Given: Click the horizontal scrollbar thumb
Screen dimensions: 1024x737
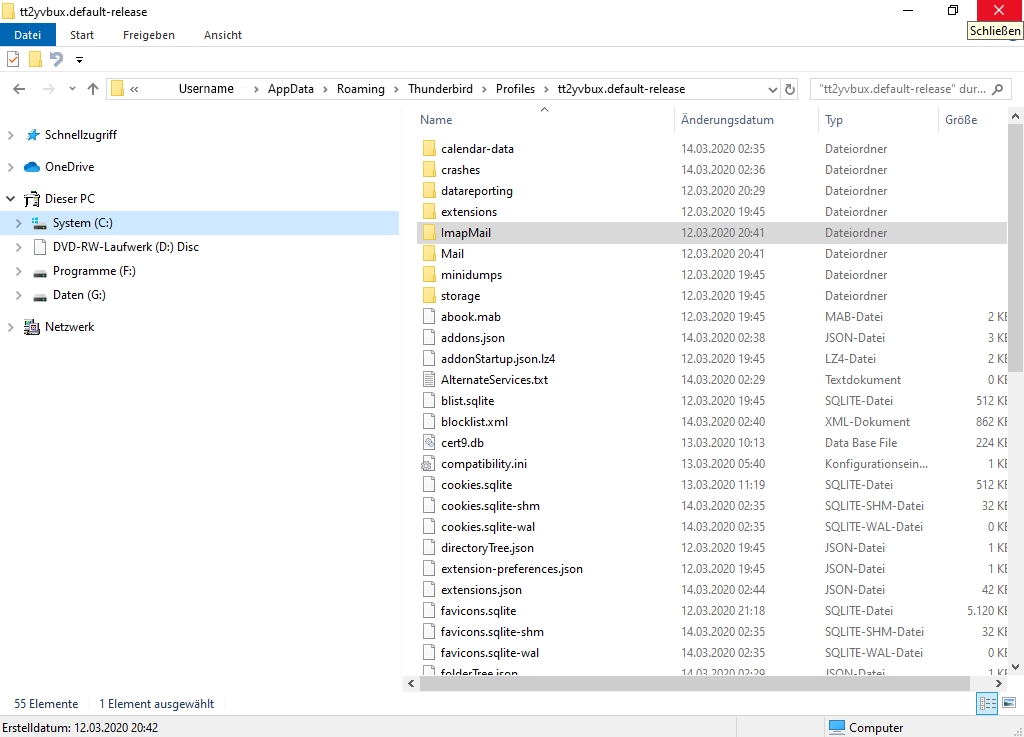Looking at the screenshot, I should tap(695, 683).
